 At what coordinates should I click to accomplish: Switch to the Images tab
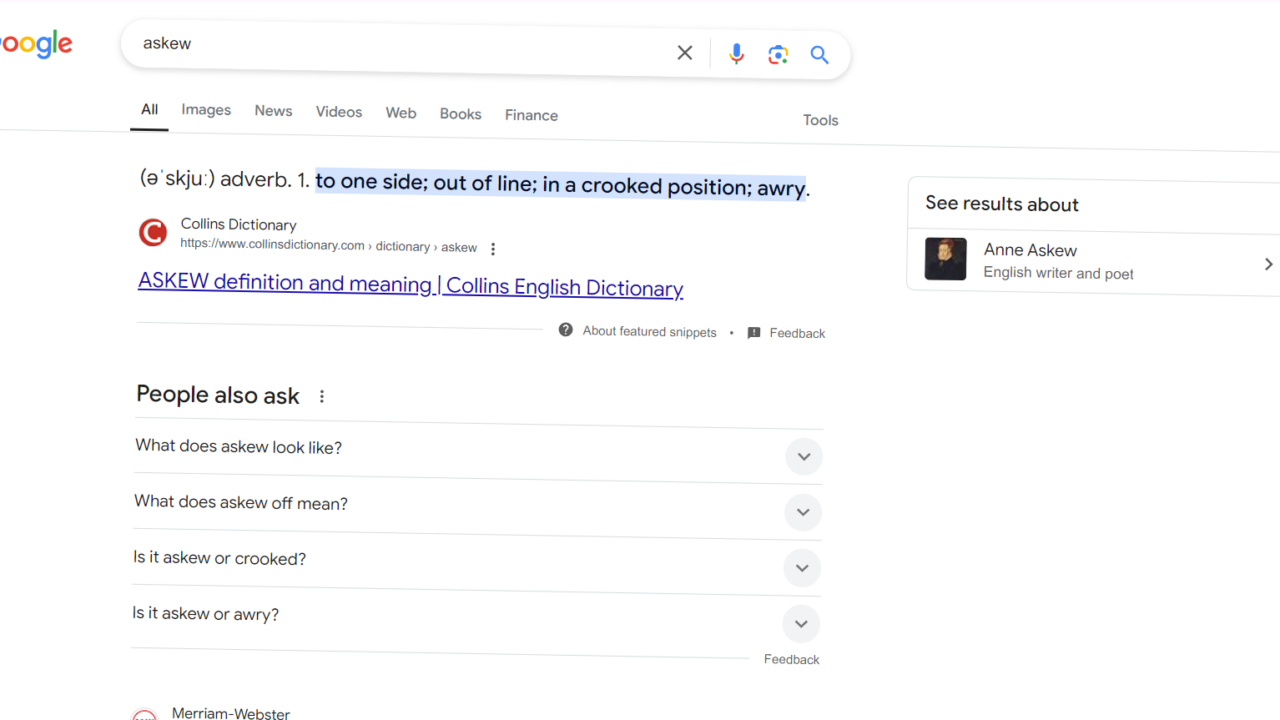[x=205, y=110]
